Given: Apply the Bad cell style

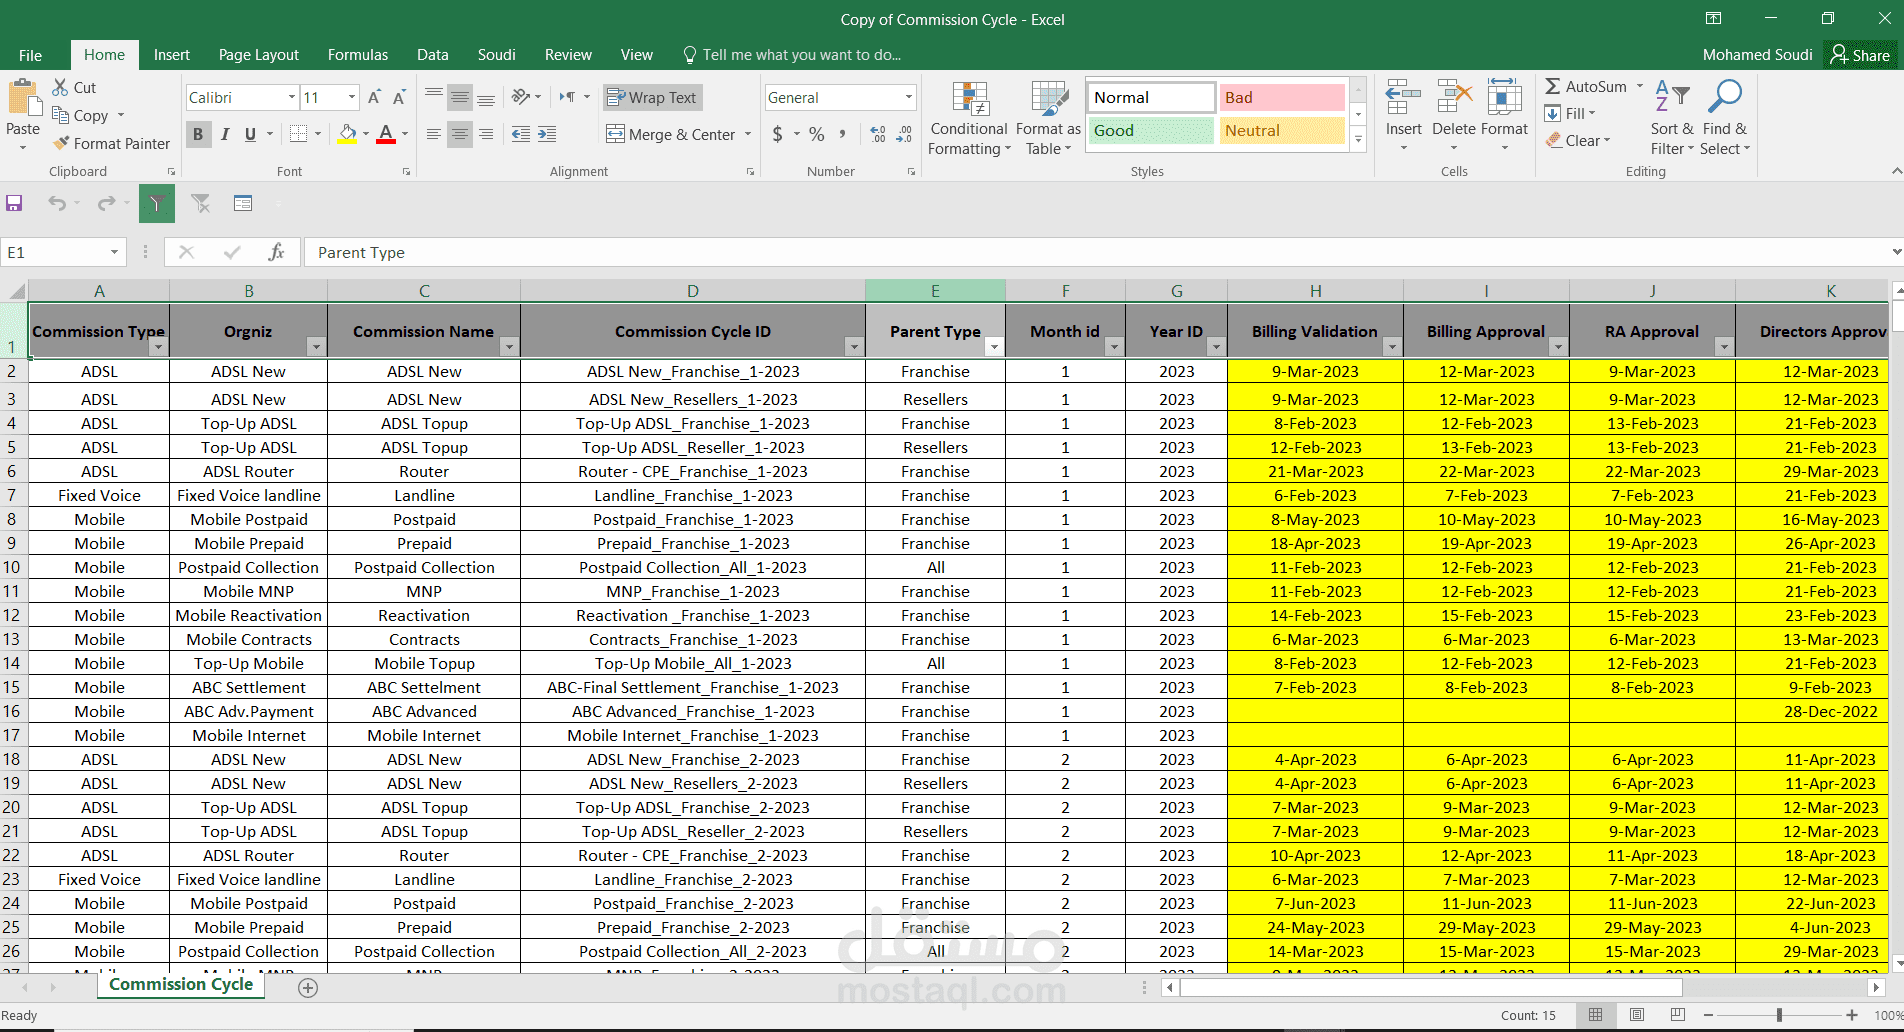Looking at the screenshot, I should click(x=1281, y=97).
